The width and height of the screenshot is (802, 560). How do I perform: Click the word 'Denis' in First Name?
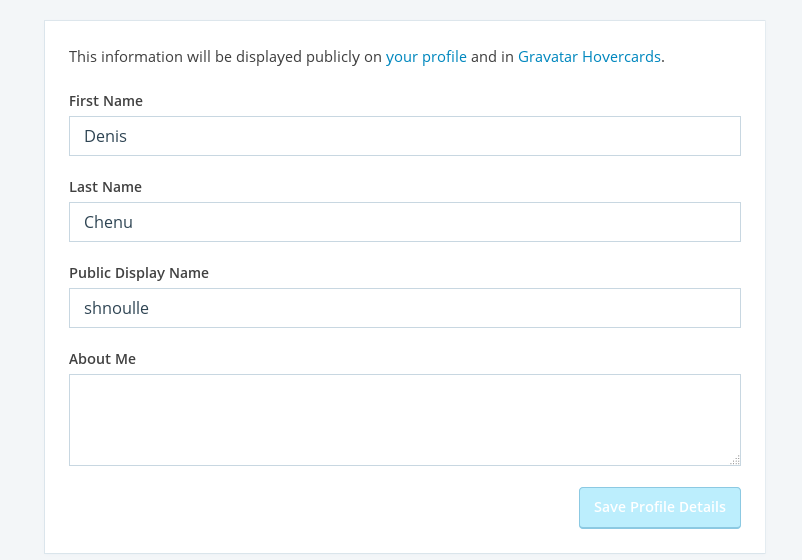(105, 136)
